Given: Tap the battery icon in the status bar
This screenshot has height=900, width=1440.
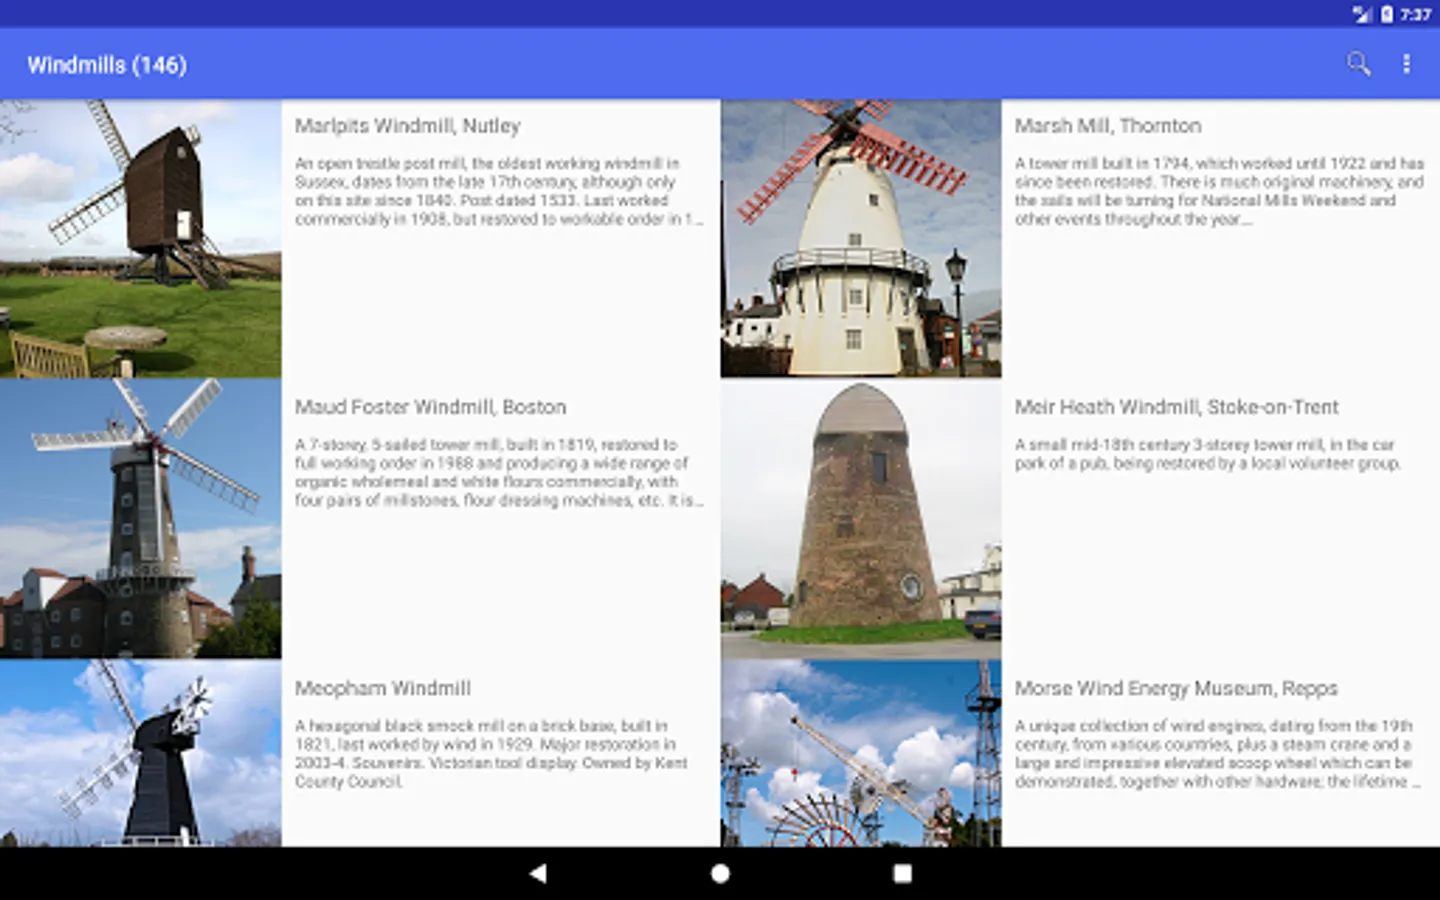Looking at the screenshot, I should 1387,14.
